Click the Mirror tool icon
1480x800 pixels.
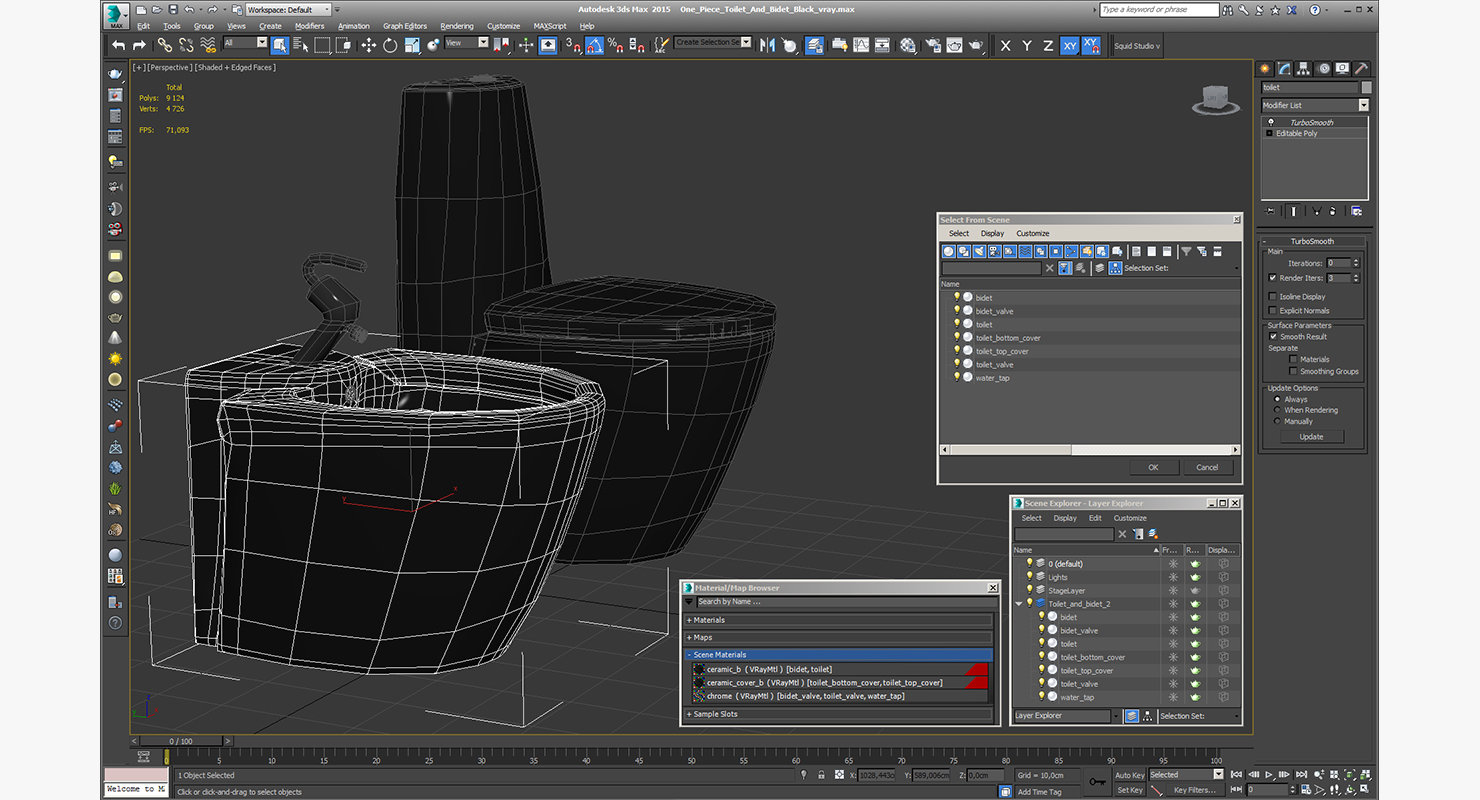(768, 45)
